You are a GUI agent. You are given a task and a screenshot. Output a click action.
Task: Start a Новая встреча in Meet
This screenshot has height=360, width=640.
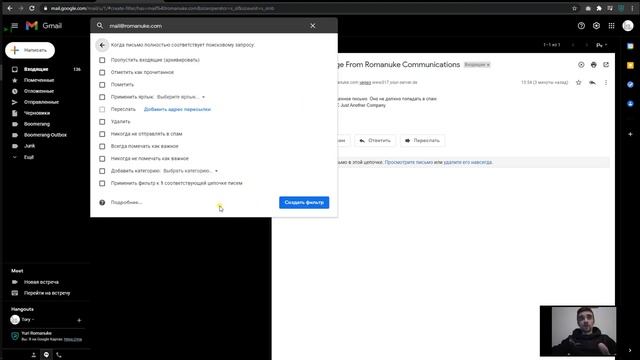pos(41,282)
